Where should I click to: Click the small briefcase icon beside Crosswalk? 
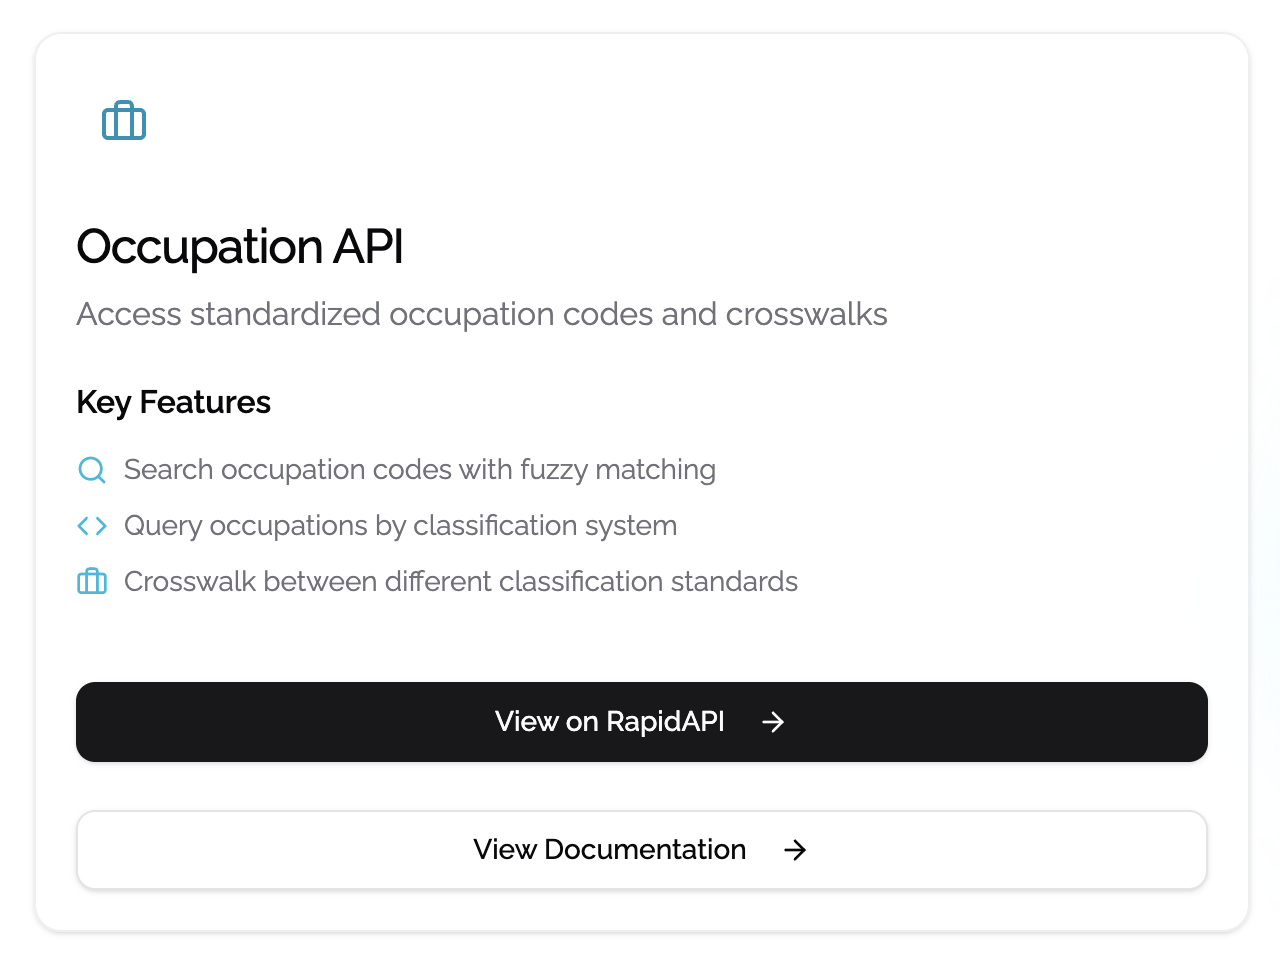92,582
